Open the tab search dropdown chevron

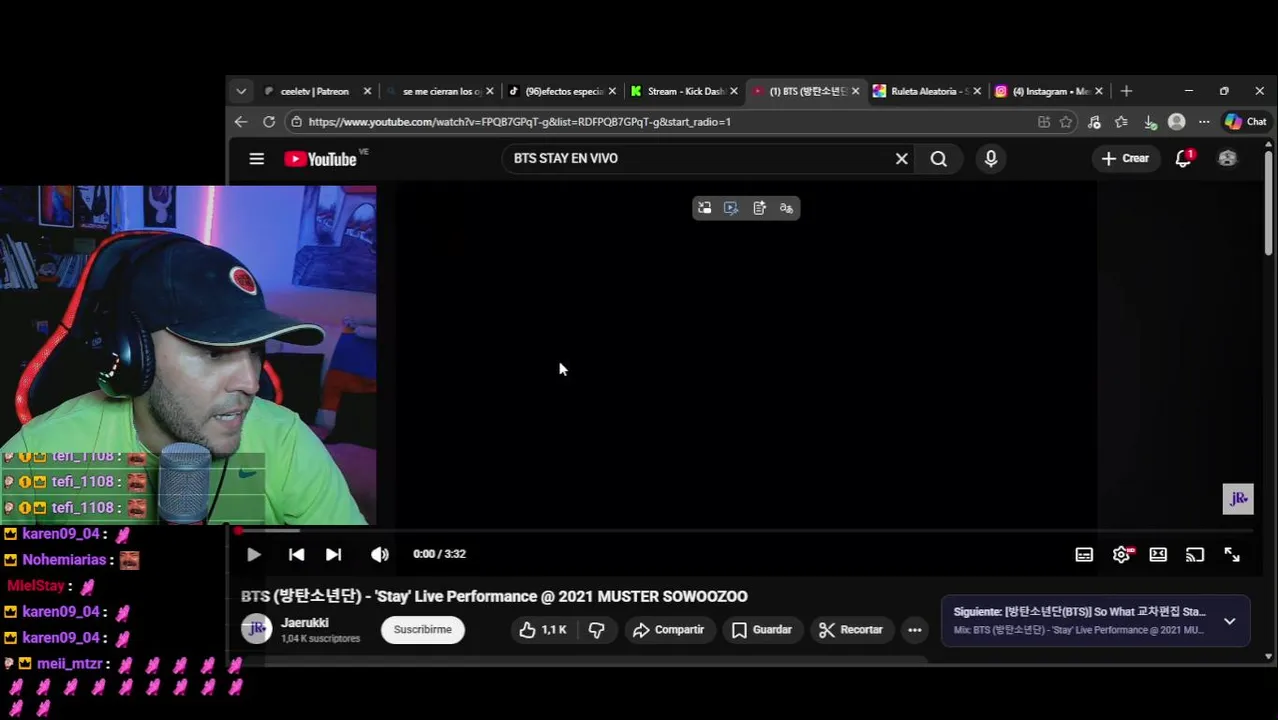pyautogui.click(x=241, y=91)
